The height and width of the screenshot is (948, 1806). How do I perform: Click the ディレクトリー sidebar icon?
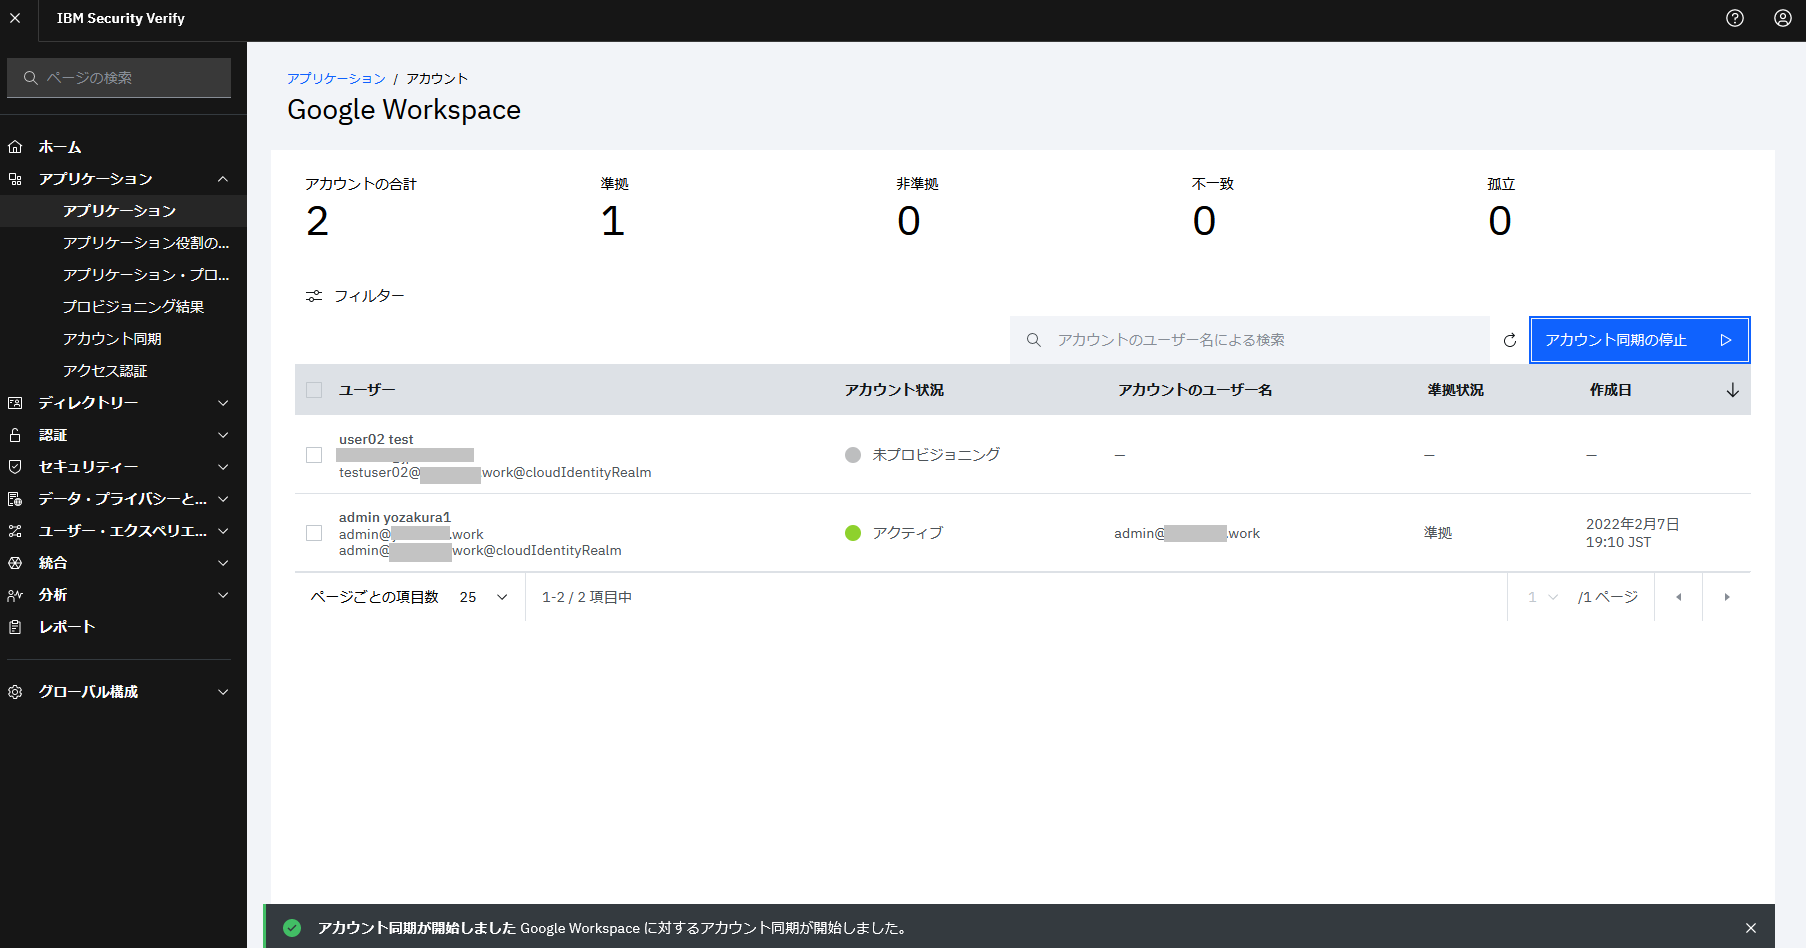(x=15, y=403)
